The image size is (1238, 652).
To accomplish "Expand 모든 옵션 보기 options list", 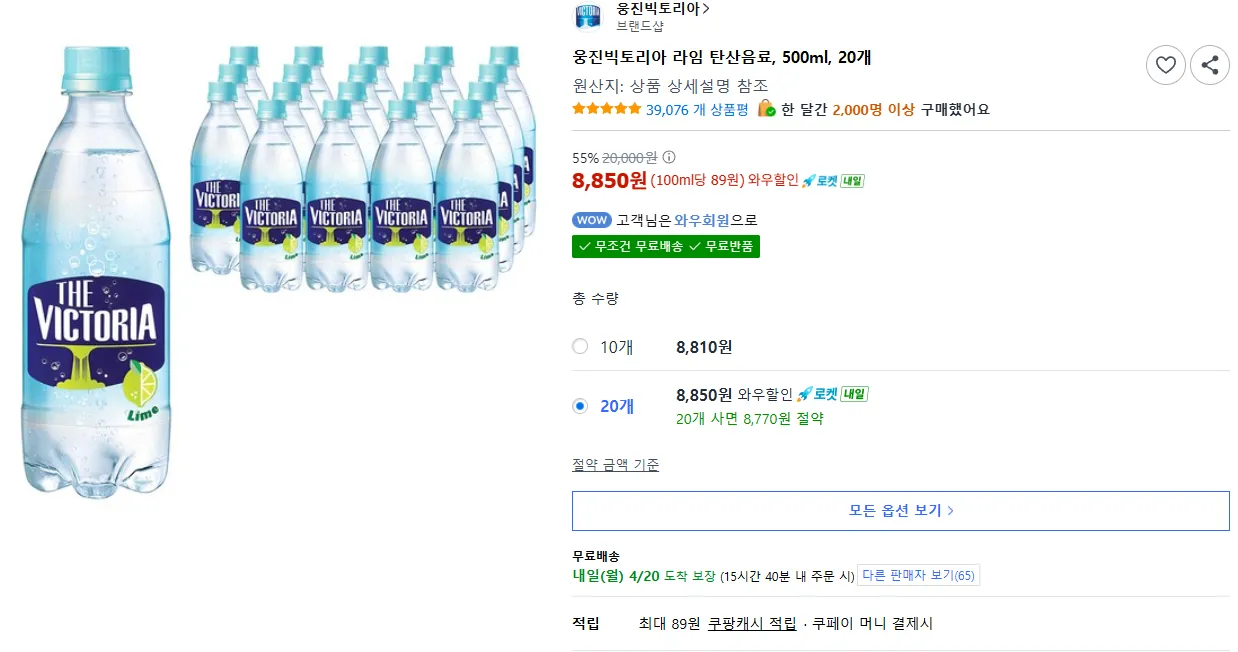I will [900, 510].
